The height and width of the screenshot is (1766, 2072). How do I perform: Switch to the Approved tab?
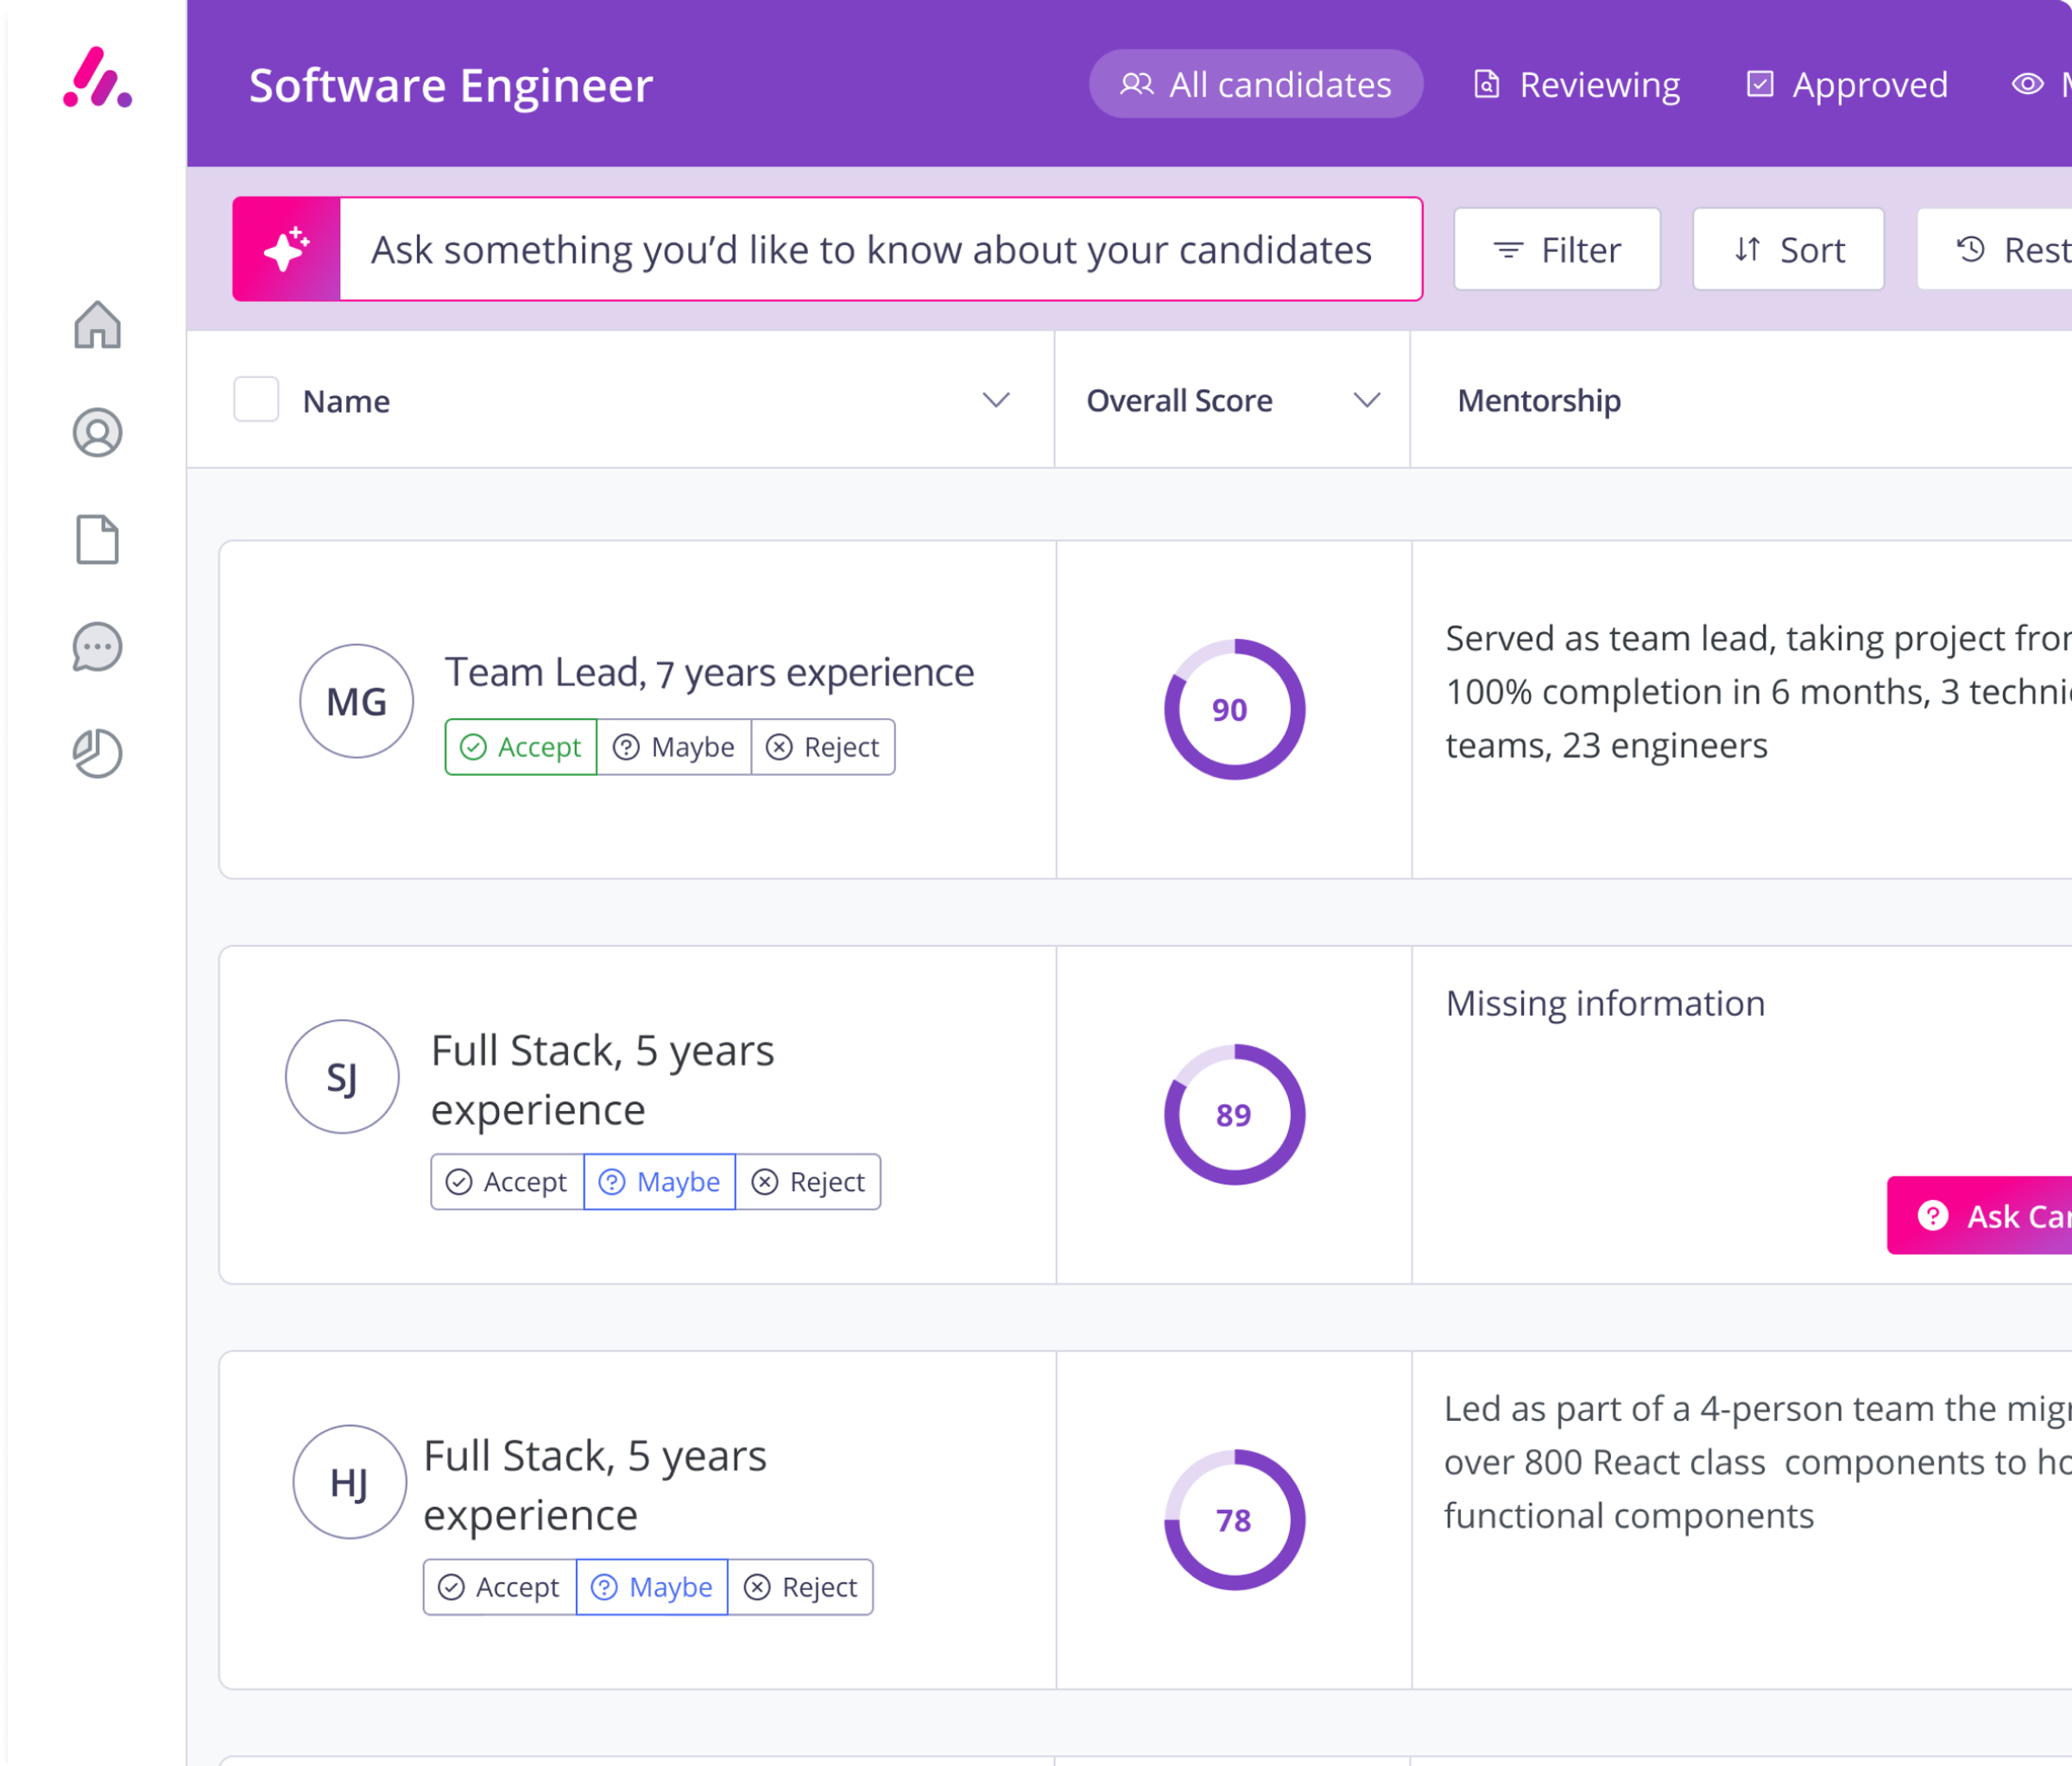point(1847,85)
